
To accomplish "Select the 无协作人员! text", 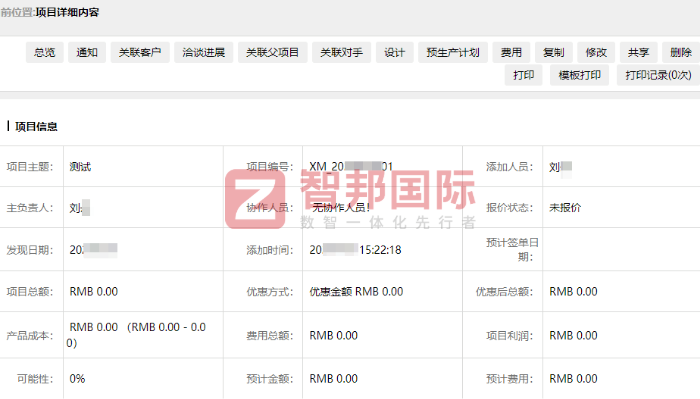I will tap(341, 208).
